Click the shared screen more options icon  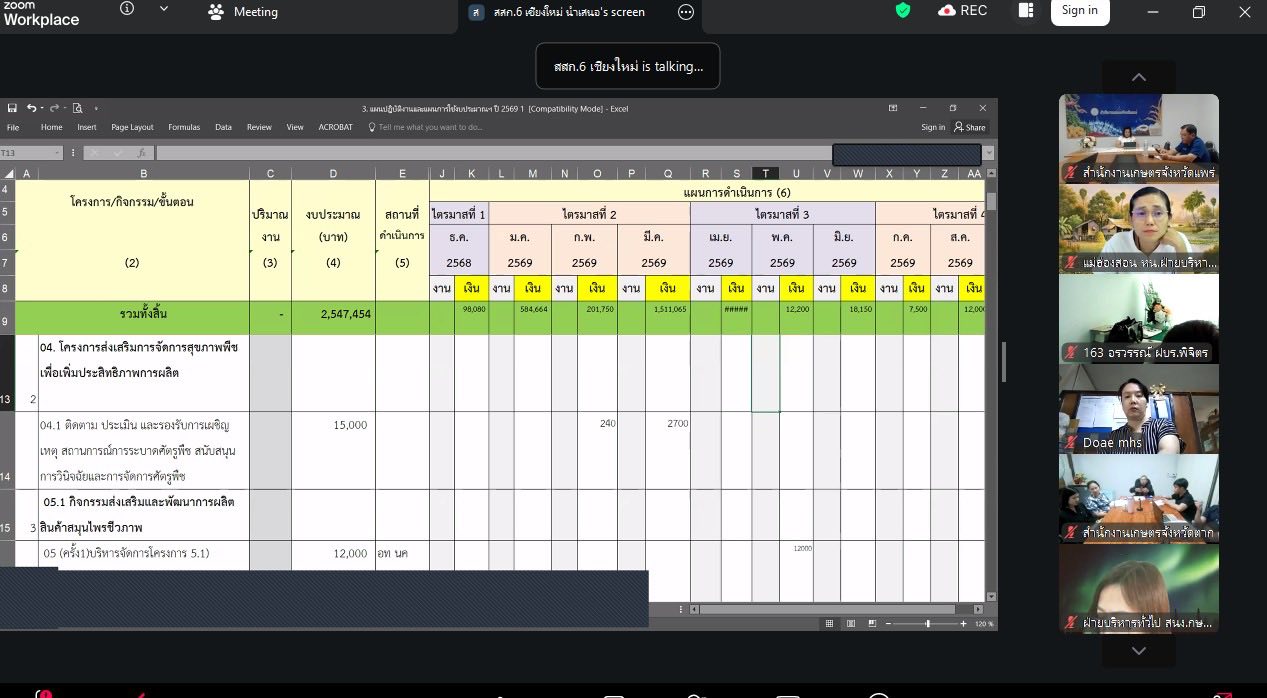pos(686,12)
